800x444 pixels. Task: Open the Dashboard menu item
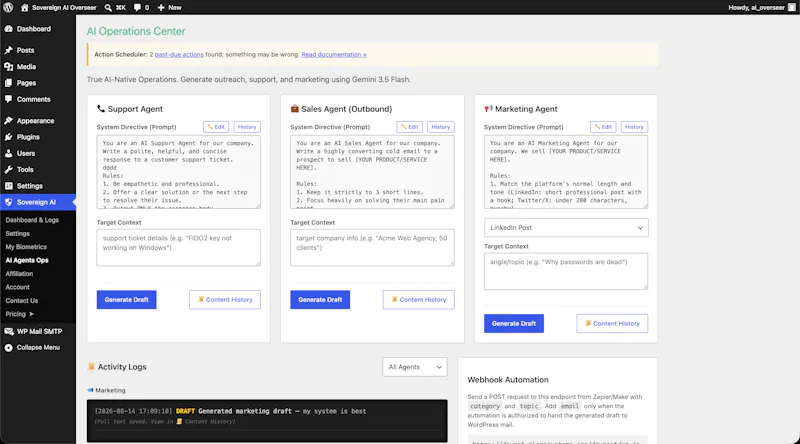(x=38, y=29)
